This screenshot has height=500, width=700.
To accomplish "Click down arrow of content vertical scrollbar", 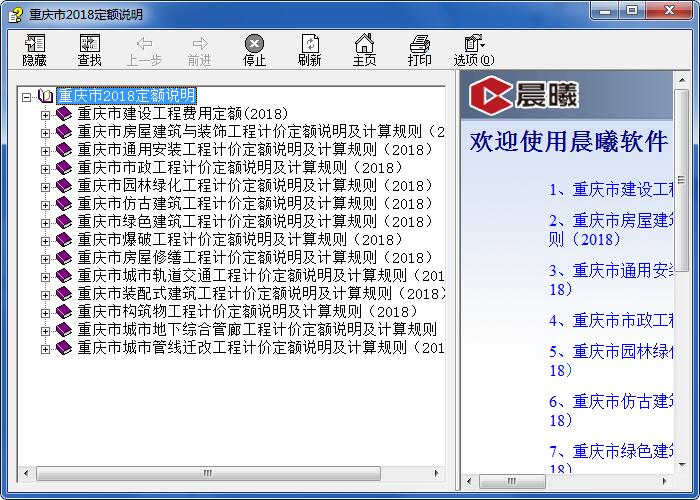I will 682,465.
